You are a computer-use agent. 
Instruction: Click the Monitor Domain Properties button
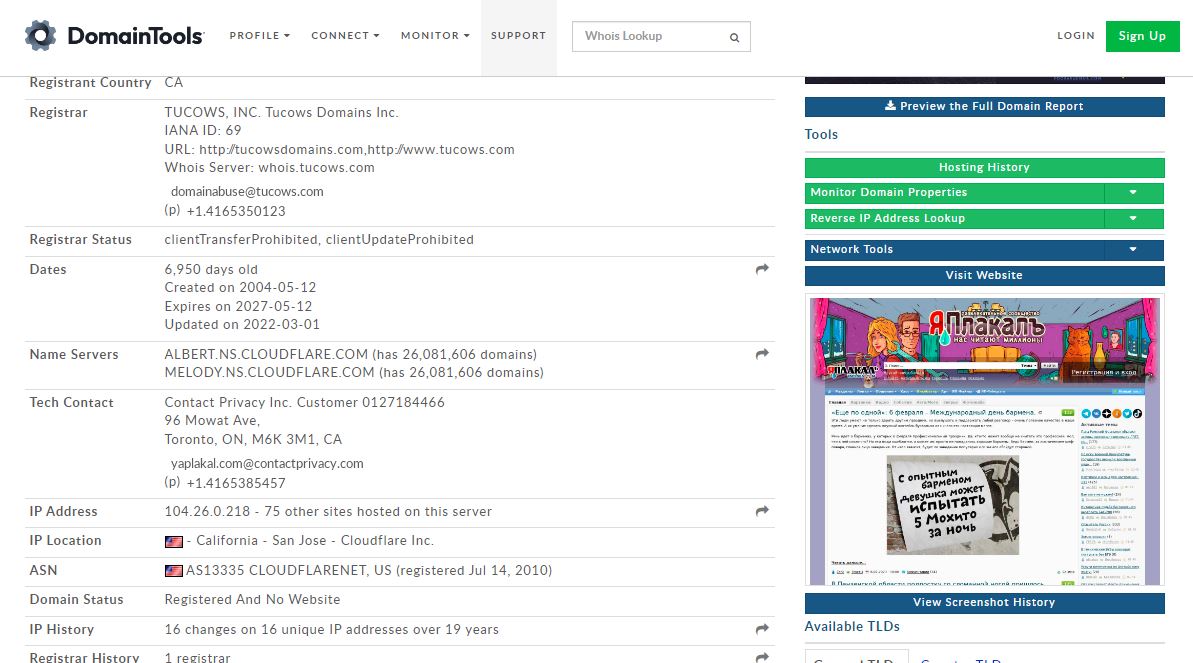click(x=955, y=193)
